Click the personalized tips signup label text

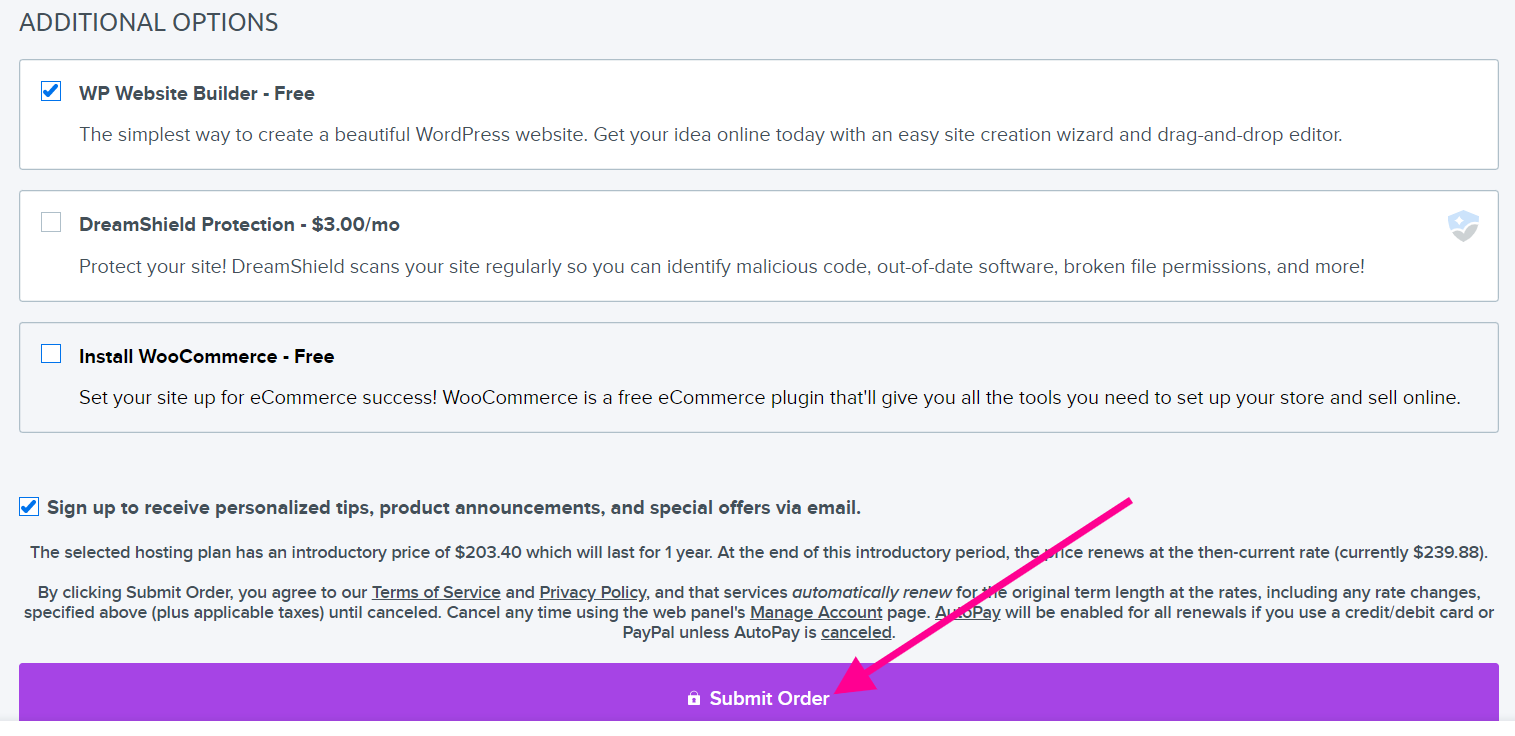click(x=454, y=508)
